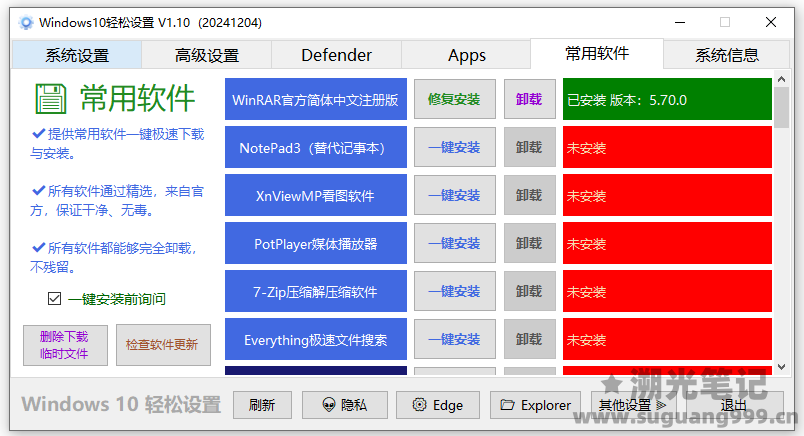Click 检查软件更新 button
The height and width of the screenshot is (436, 804).
[x=163, y=345]
